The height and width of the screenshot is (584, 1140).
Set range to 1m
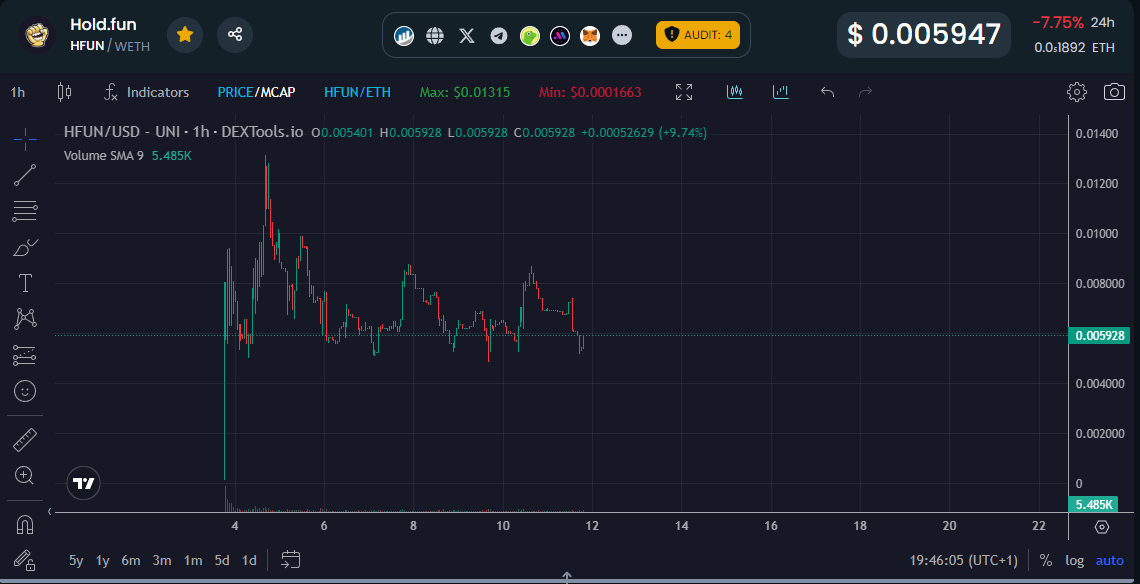193,560
